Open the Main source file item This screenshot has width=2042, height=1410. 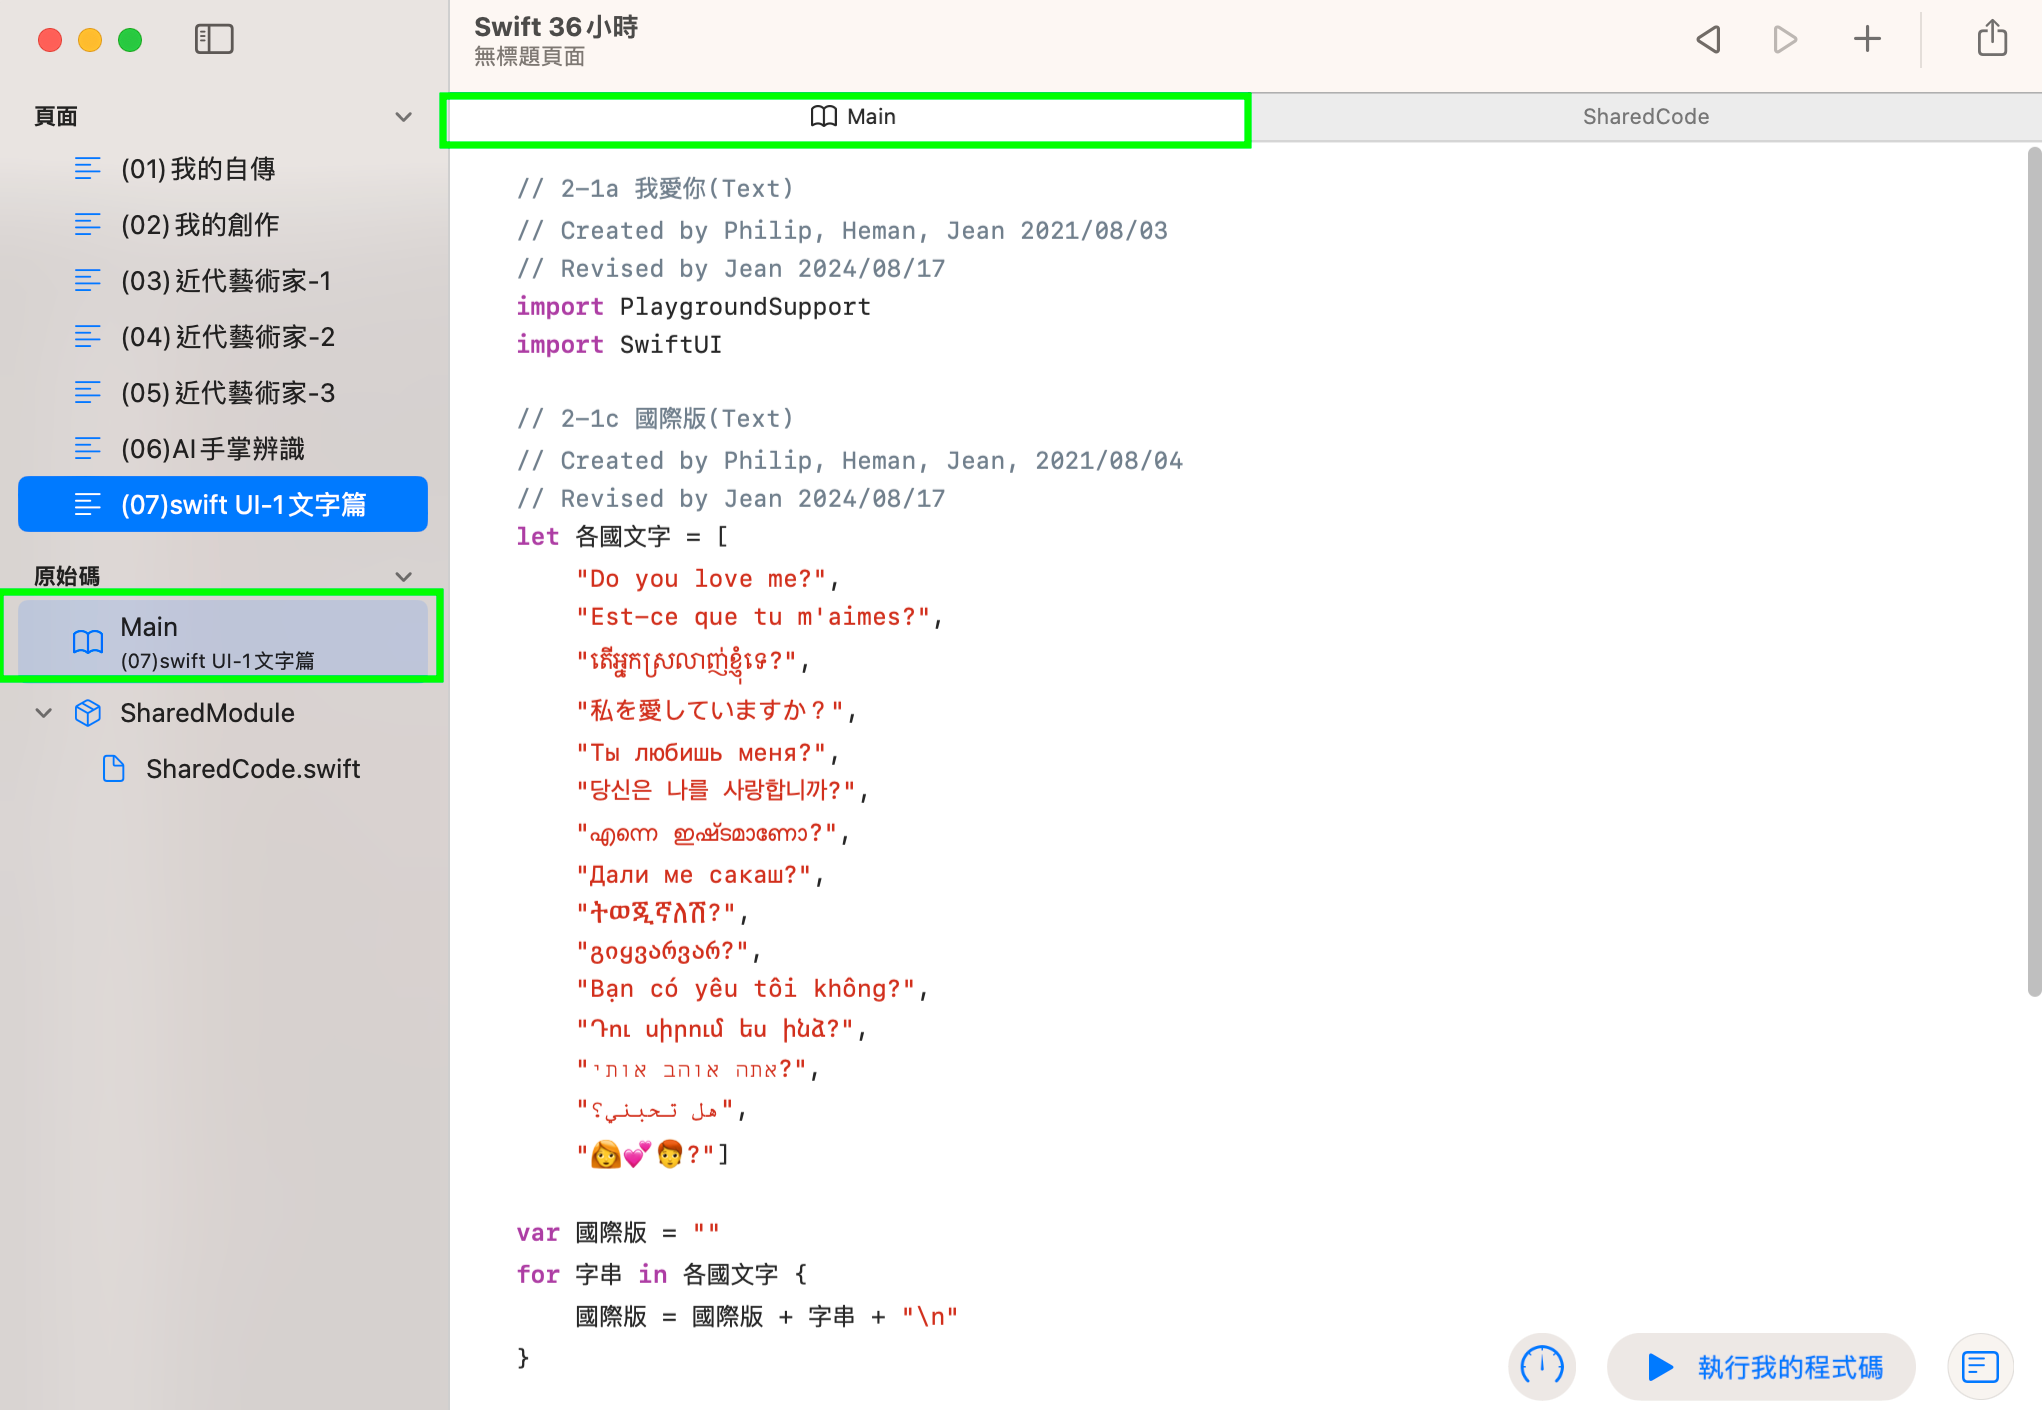point(222,640)
